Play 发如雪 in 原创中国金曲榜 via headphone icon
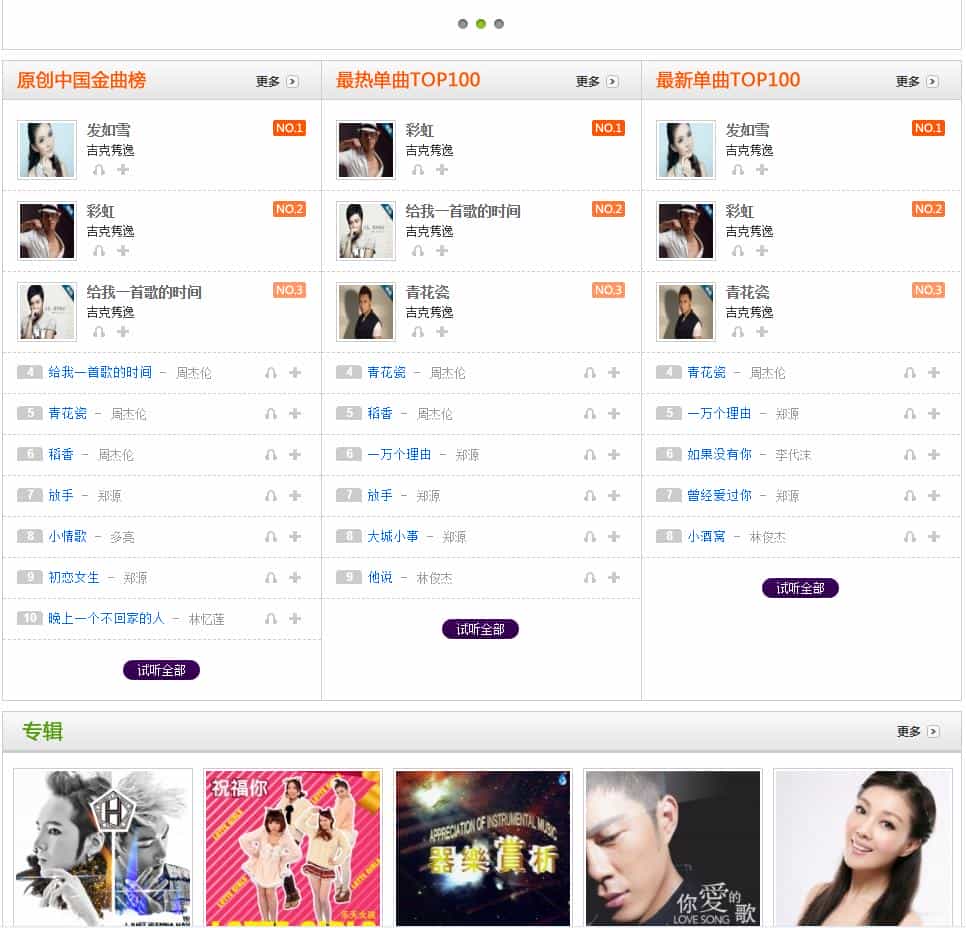 click(x=99, y=169)
